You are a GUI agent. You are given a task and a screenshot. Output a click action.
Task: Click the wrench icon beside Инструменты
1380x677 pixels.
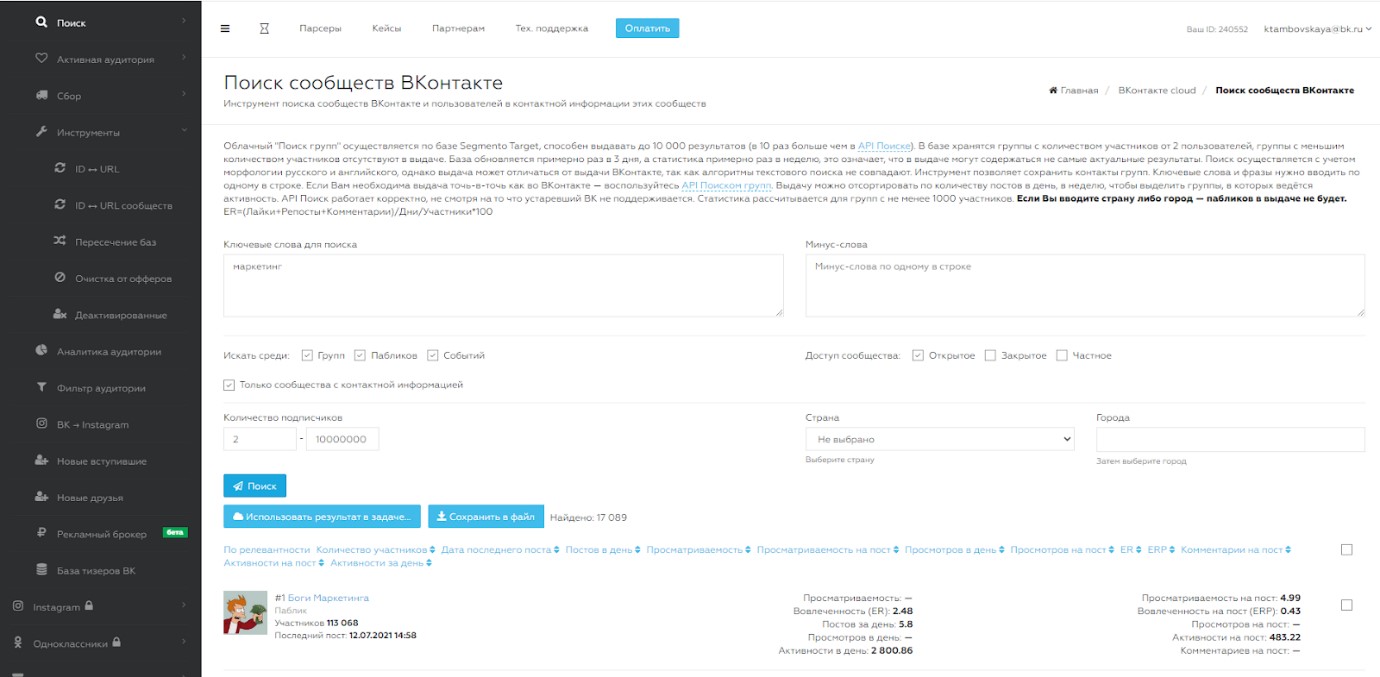point(41,132)
